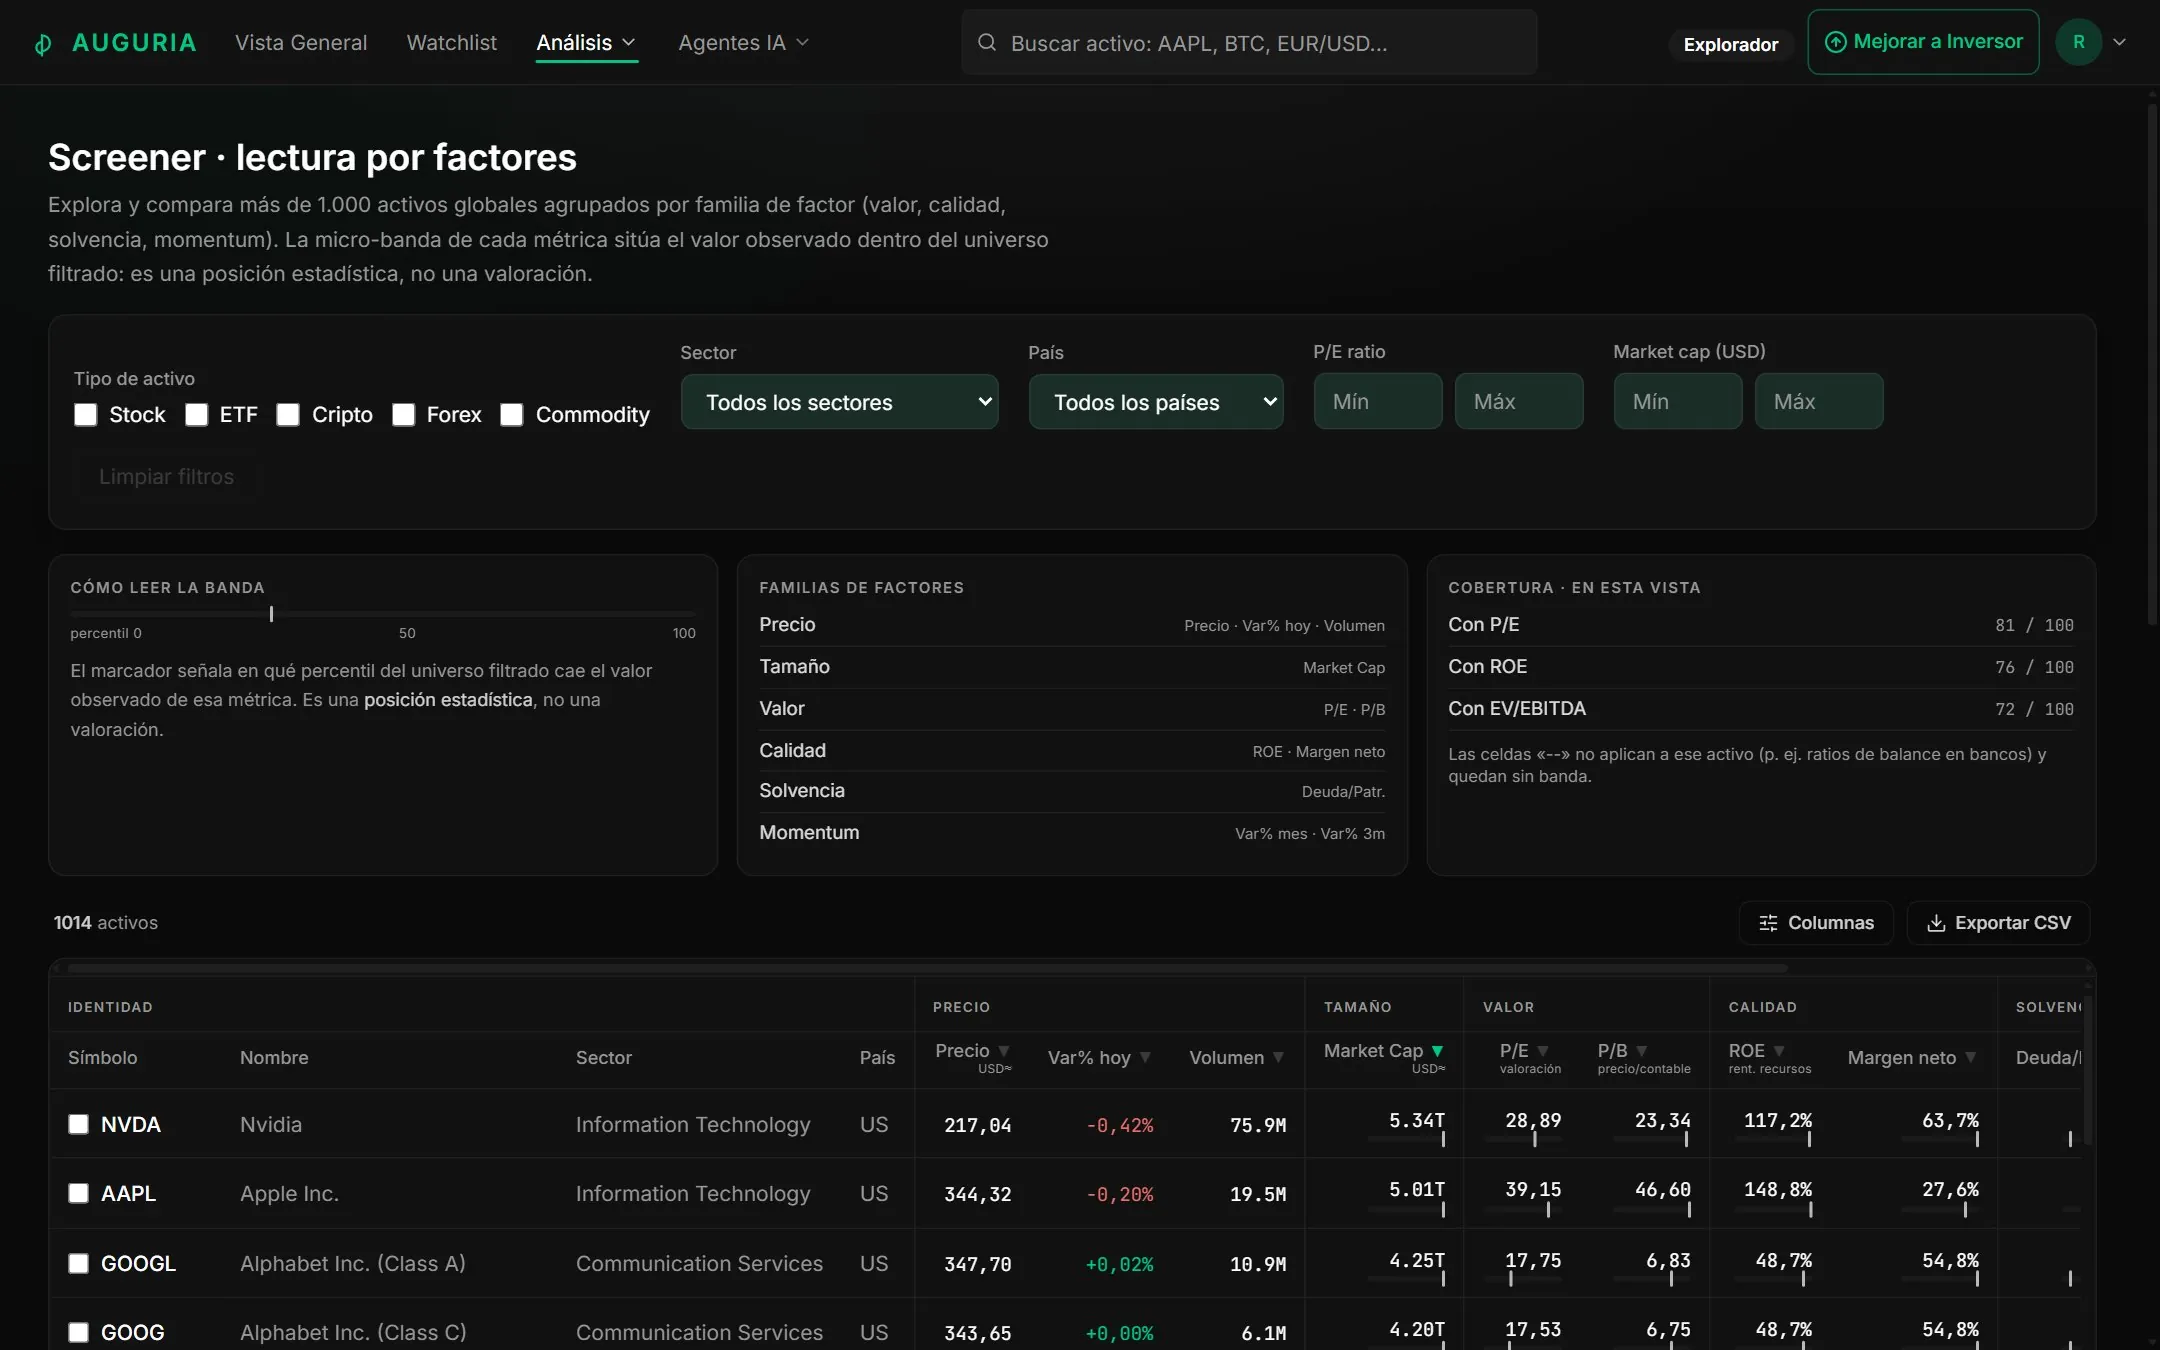
Task: Click the P/E ratio Mín field
Action: (x=1378, y=401)
